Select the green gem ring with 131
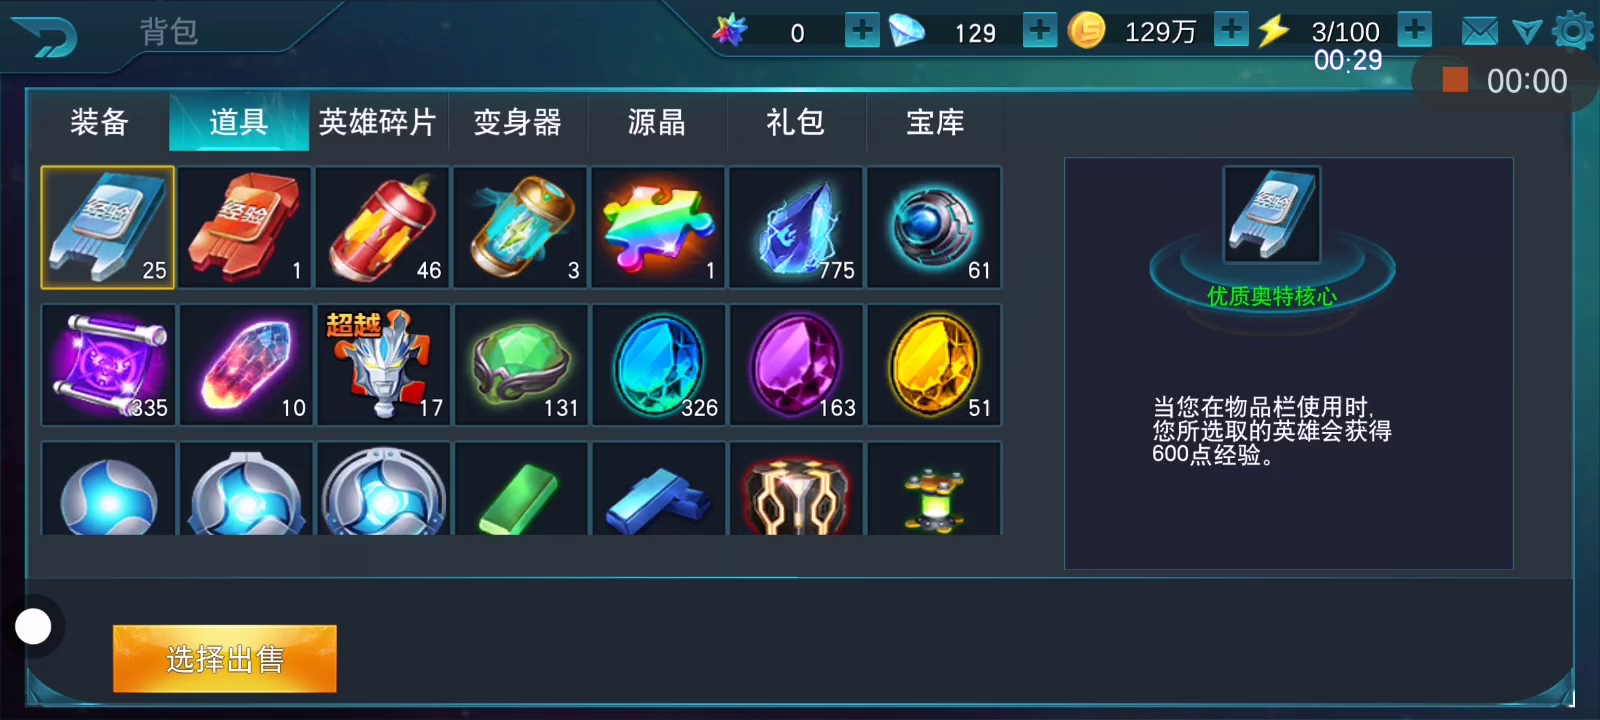 [x=521, y=365]
